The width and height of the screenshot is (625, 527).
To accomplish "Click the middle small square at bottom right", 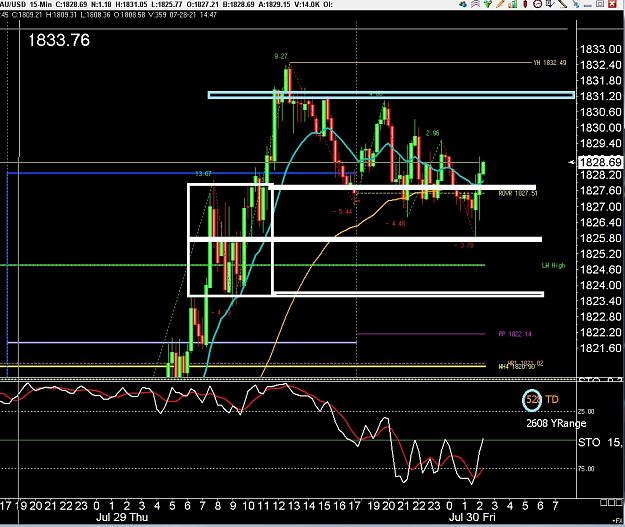I will (x=610, y=503).
